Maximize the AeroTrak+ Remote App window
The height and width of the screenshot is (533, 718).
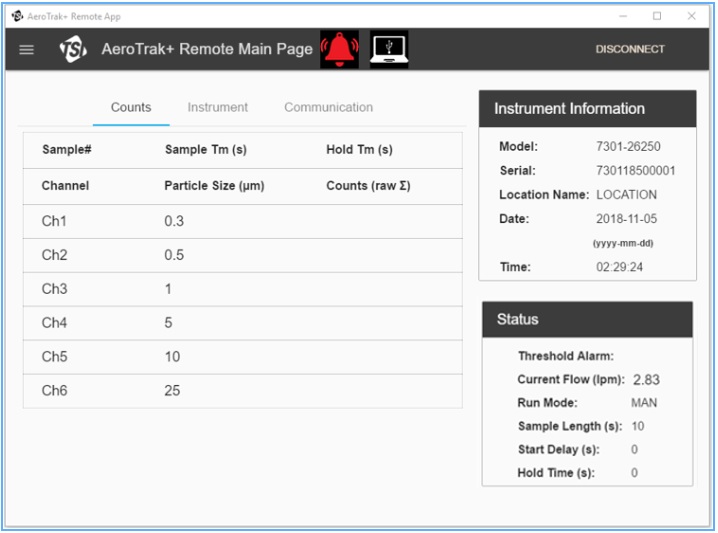click(x=657, y=16)
